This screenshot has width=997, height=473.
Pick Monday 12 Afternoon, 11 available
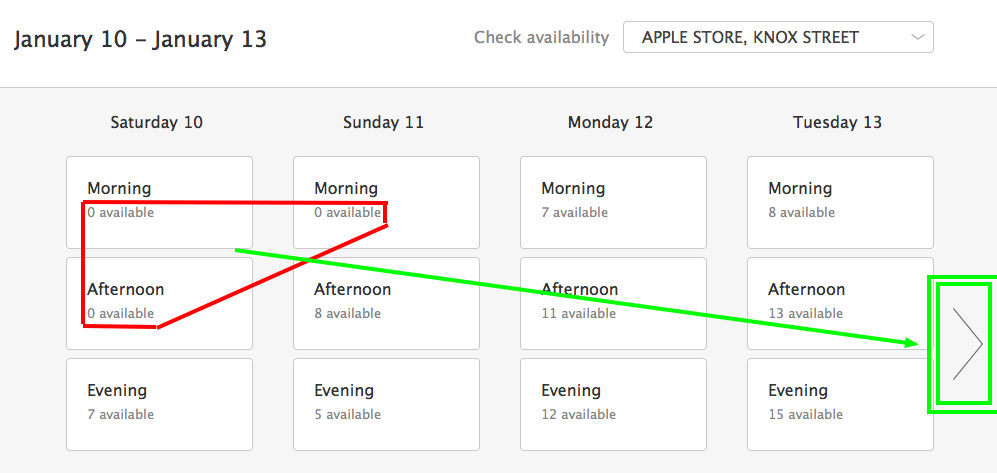tap(613, 303)
